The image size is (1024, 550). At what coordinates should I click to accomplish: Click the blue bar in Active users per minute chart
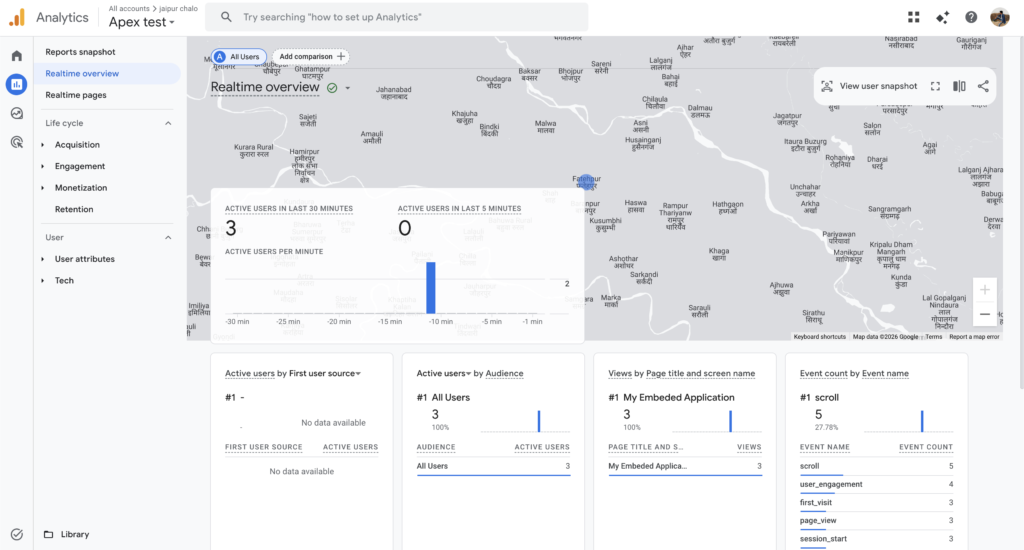click(431, 288)
